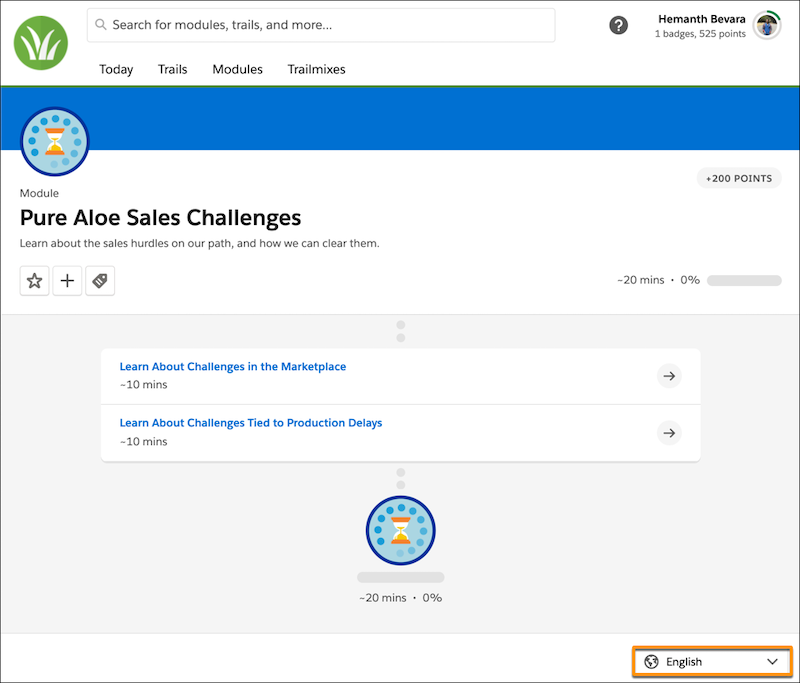The image size is (800, 683).
Task: Open the English language dropdown
Action: 712,662
